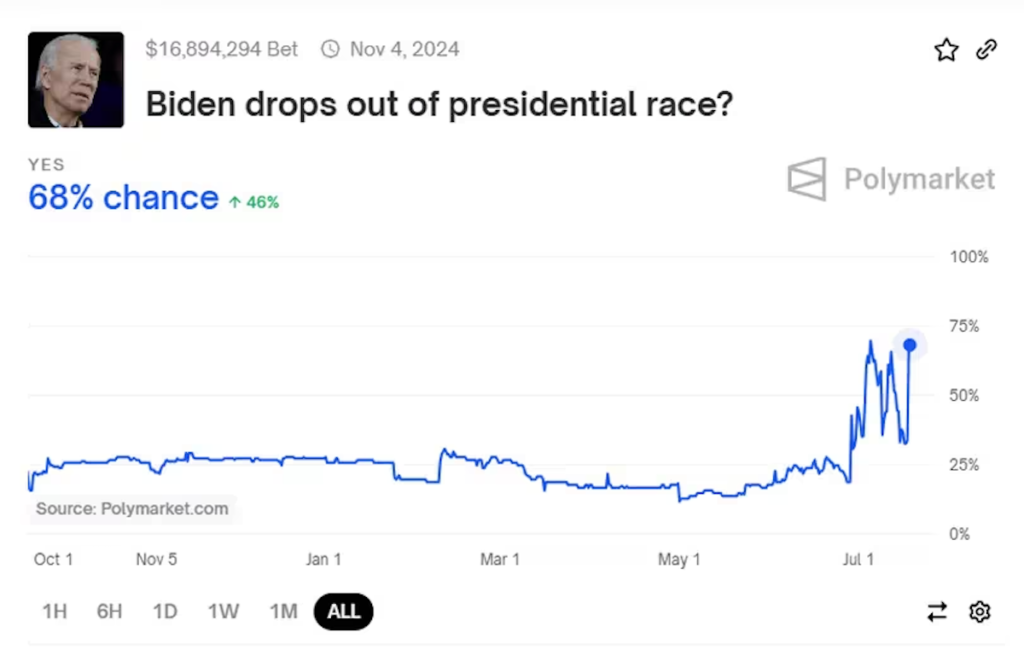Open the 'Biden drops out' market title
Screen dimensions: 1024x661
440,103
